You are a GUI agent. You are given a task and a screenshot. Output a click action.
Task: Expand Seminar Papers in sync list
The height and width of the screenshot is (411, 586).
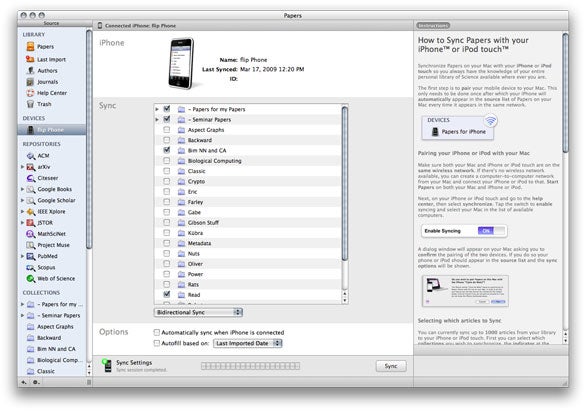157,120
